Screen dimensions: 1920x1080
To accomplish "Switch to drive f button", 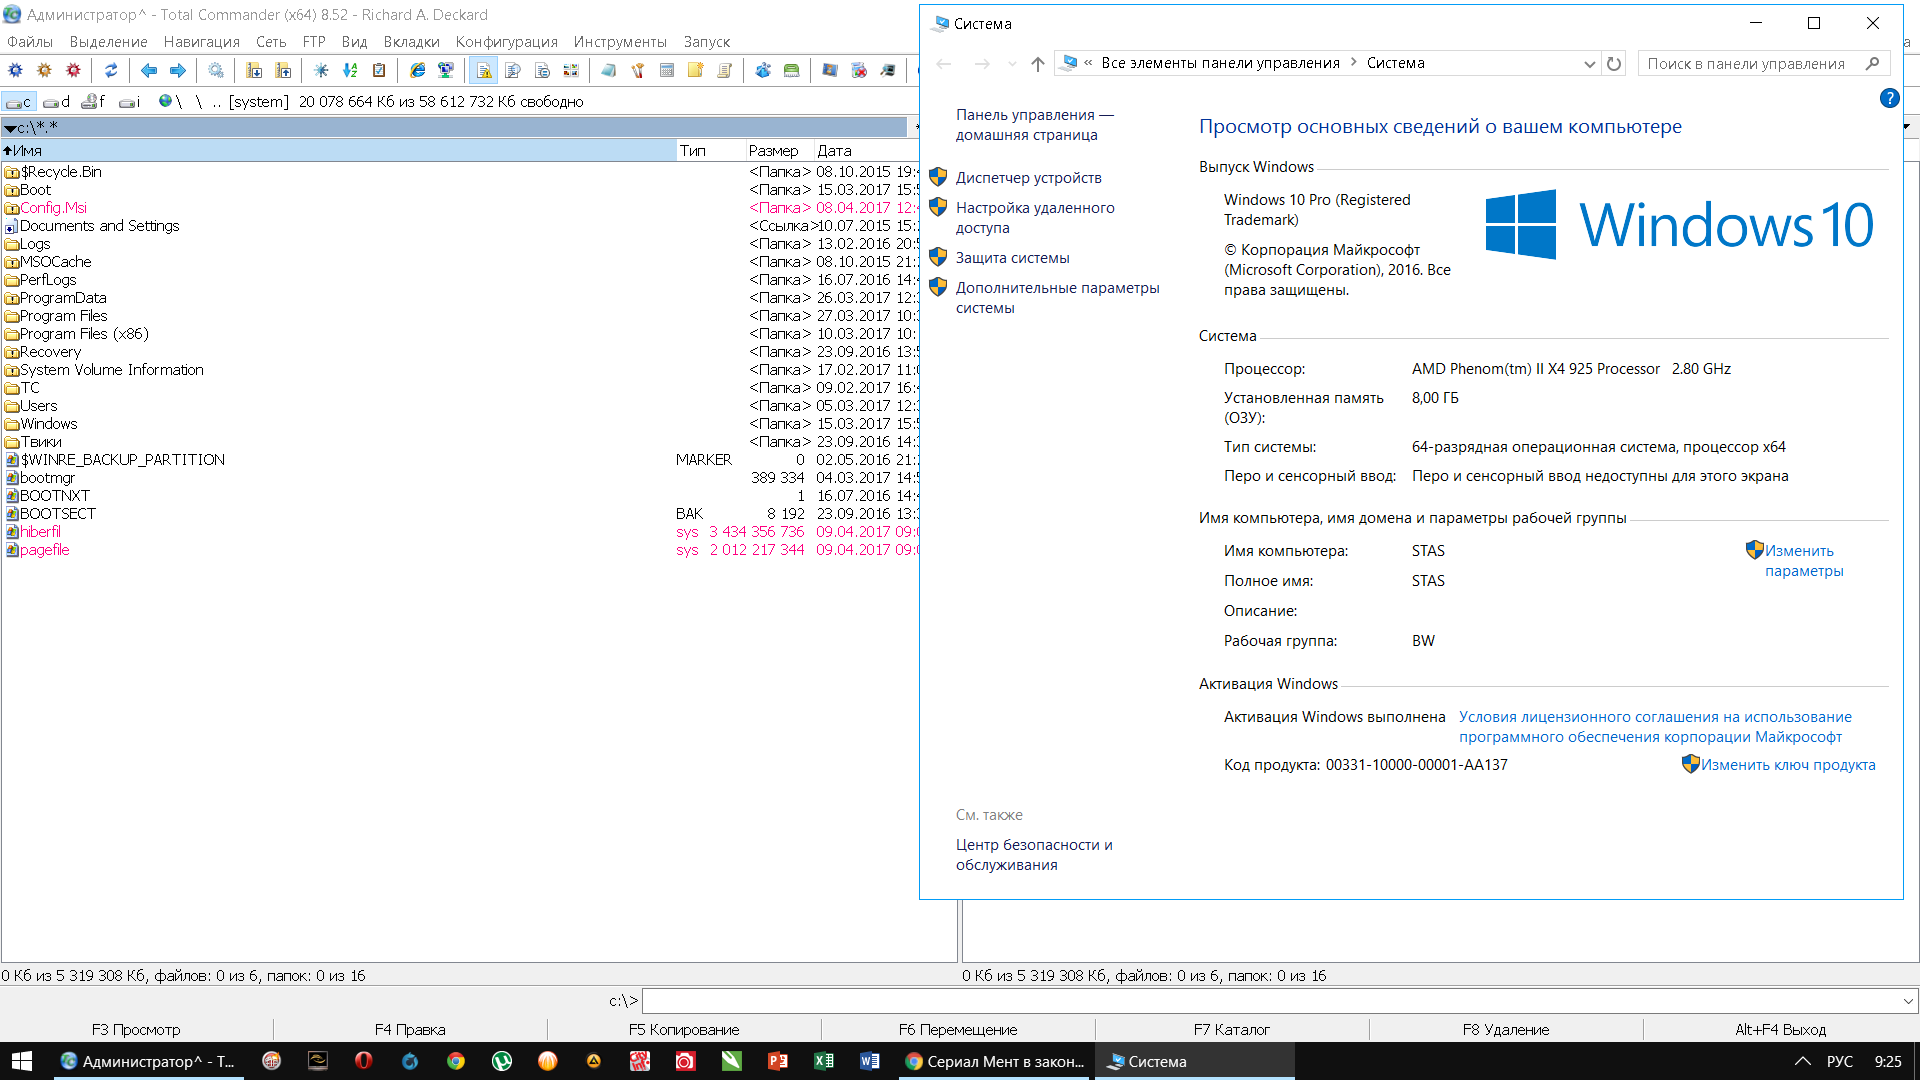I will pos(93,102).
